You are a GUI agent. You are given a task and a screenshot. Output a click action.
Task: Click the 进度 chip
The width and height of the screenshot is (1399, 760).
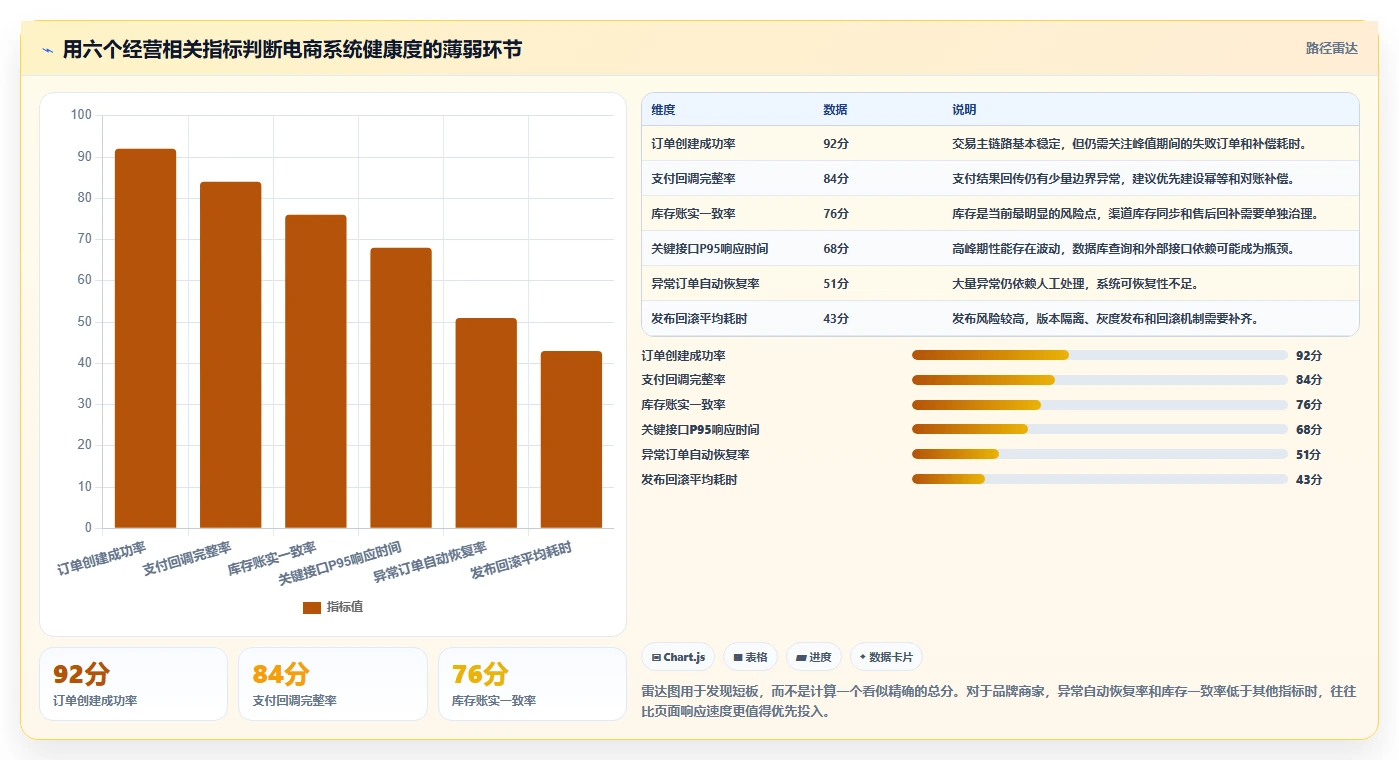point(814,657)
